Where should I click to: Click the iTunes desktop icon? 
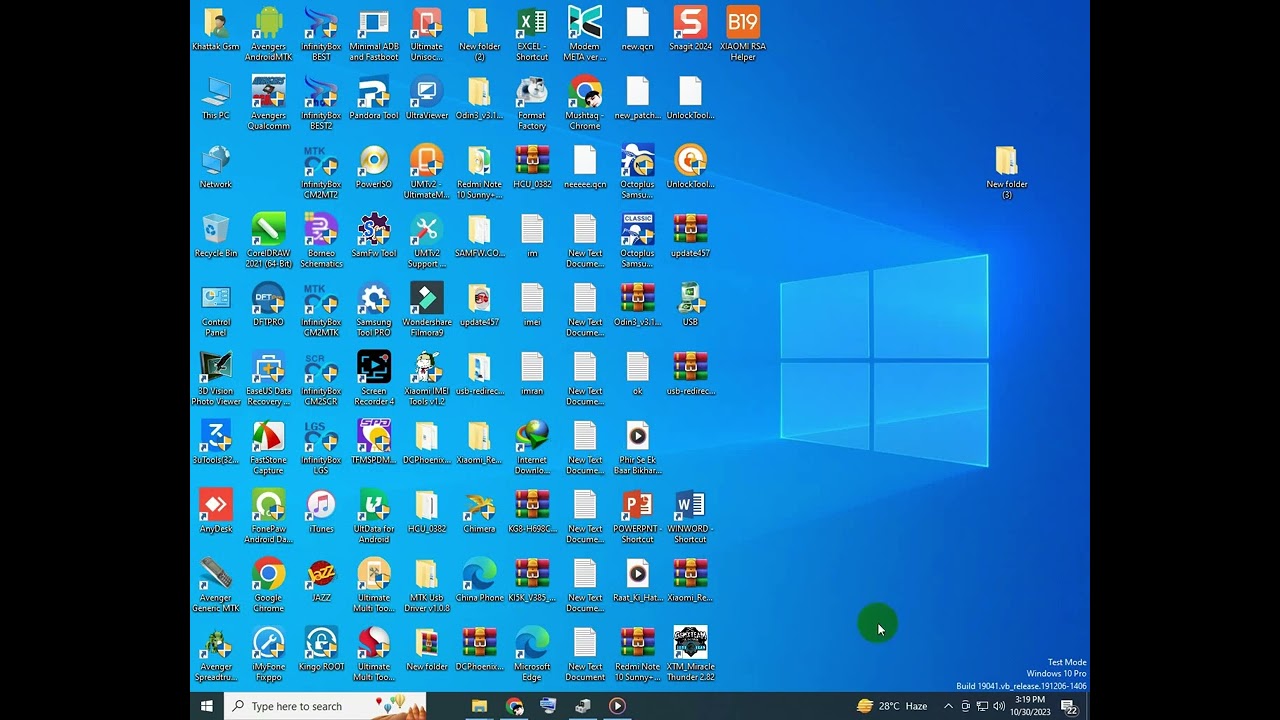pos(321,506)
